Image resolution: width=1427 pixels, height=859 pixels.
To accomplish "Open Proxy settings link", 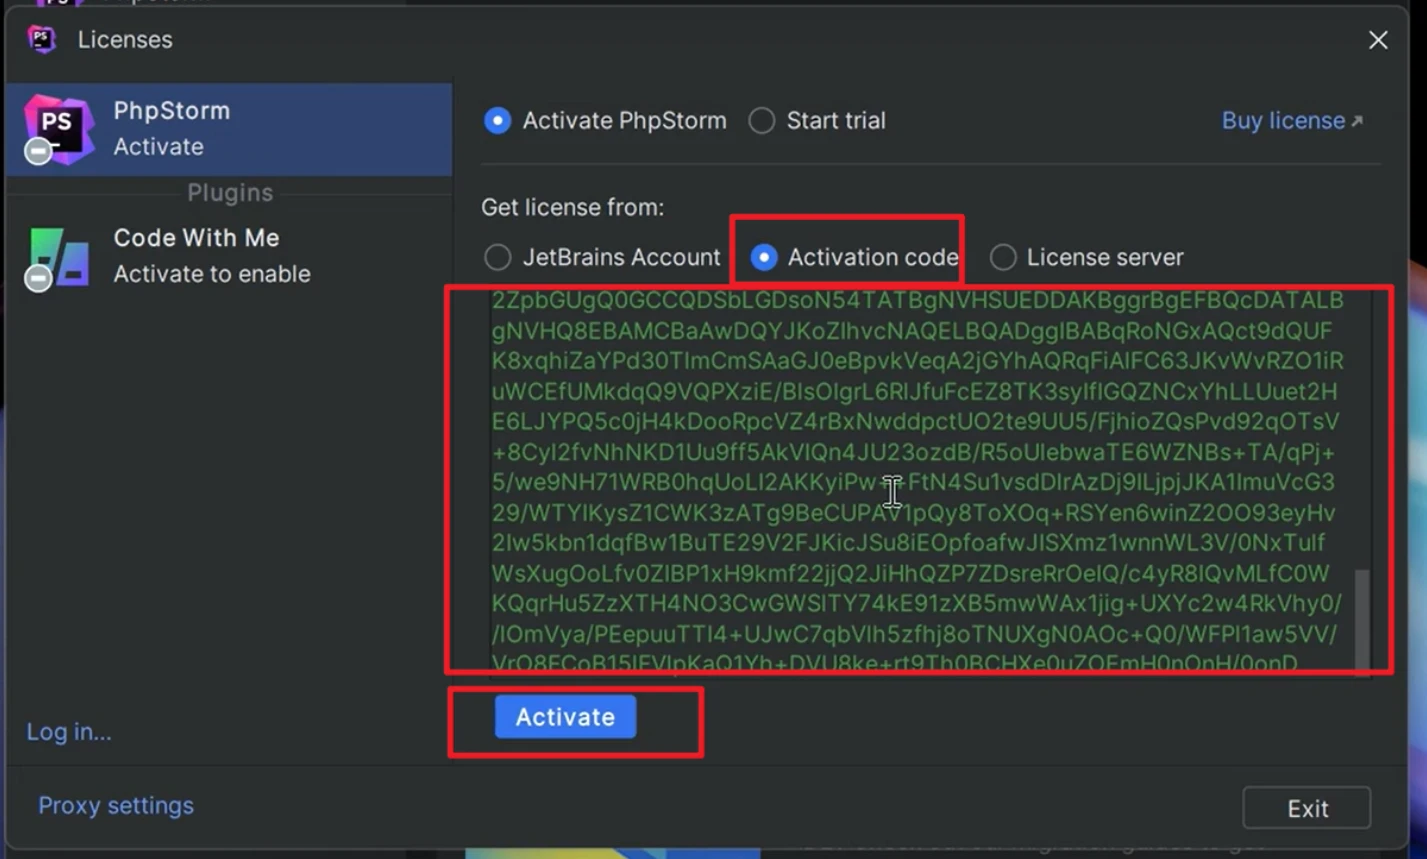I will 116,806.
